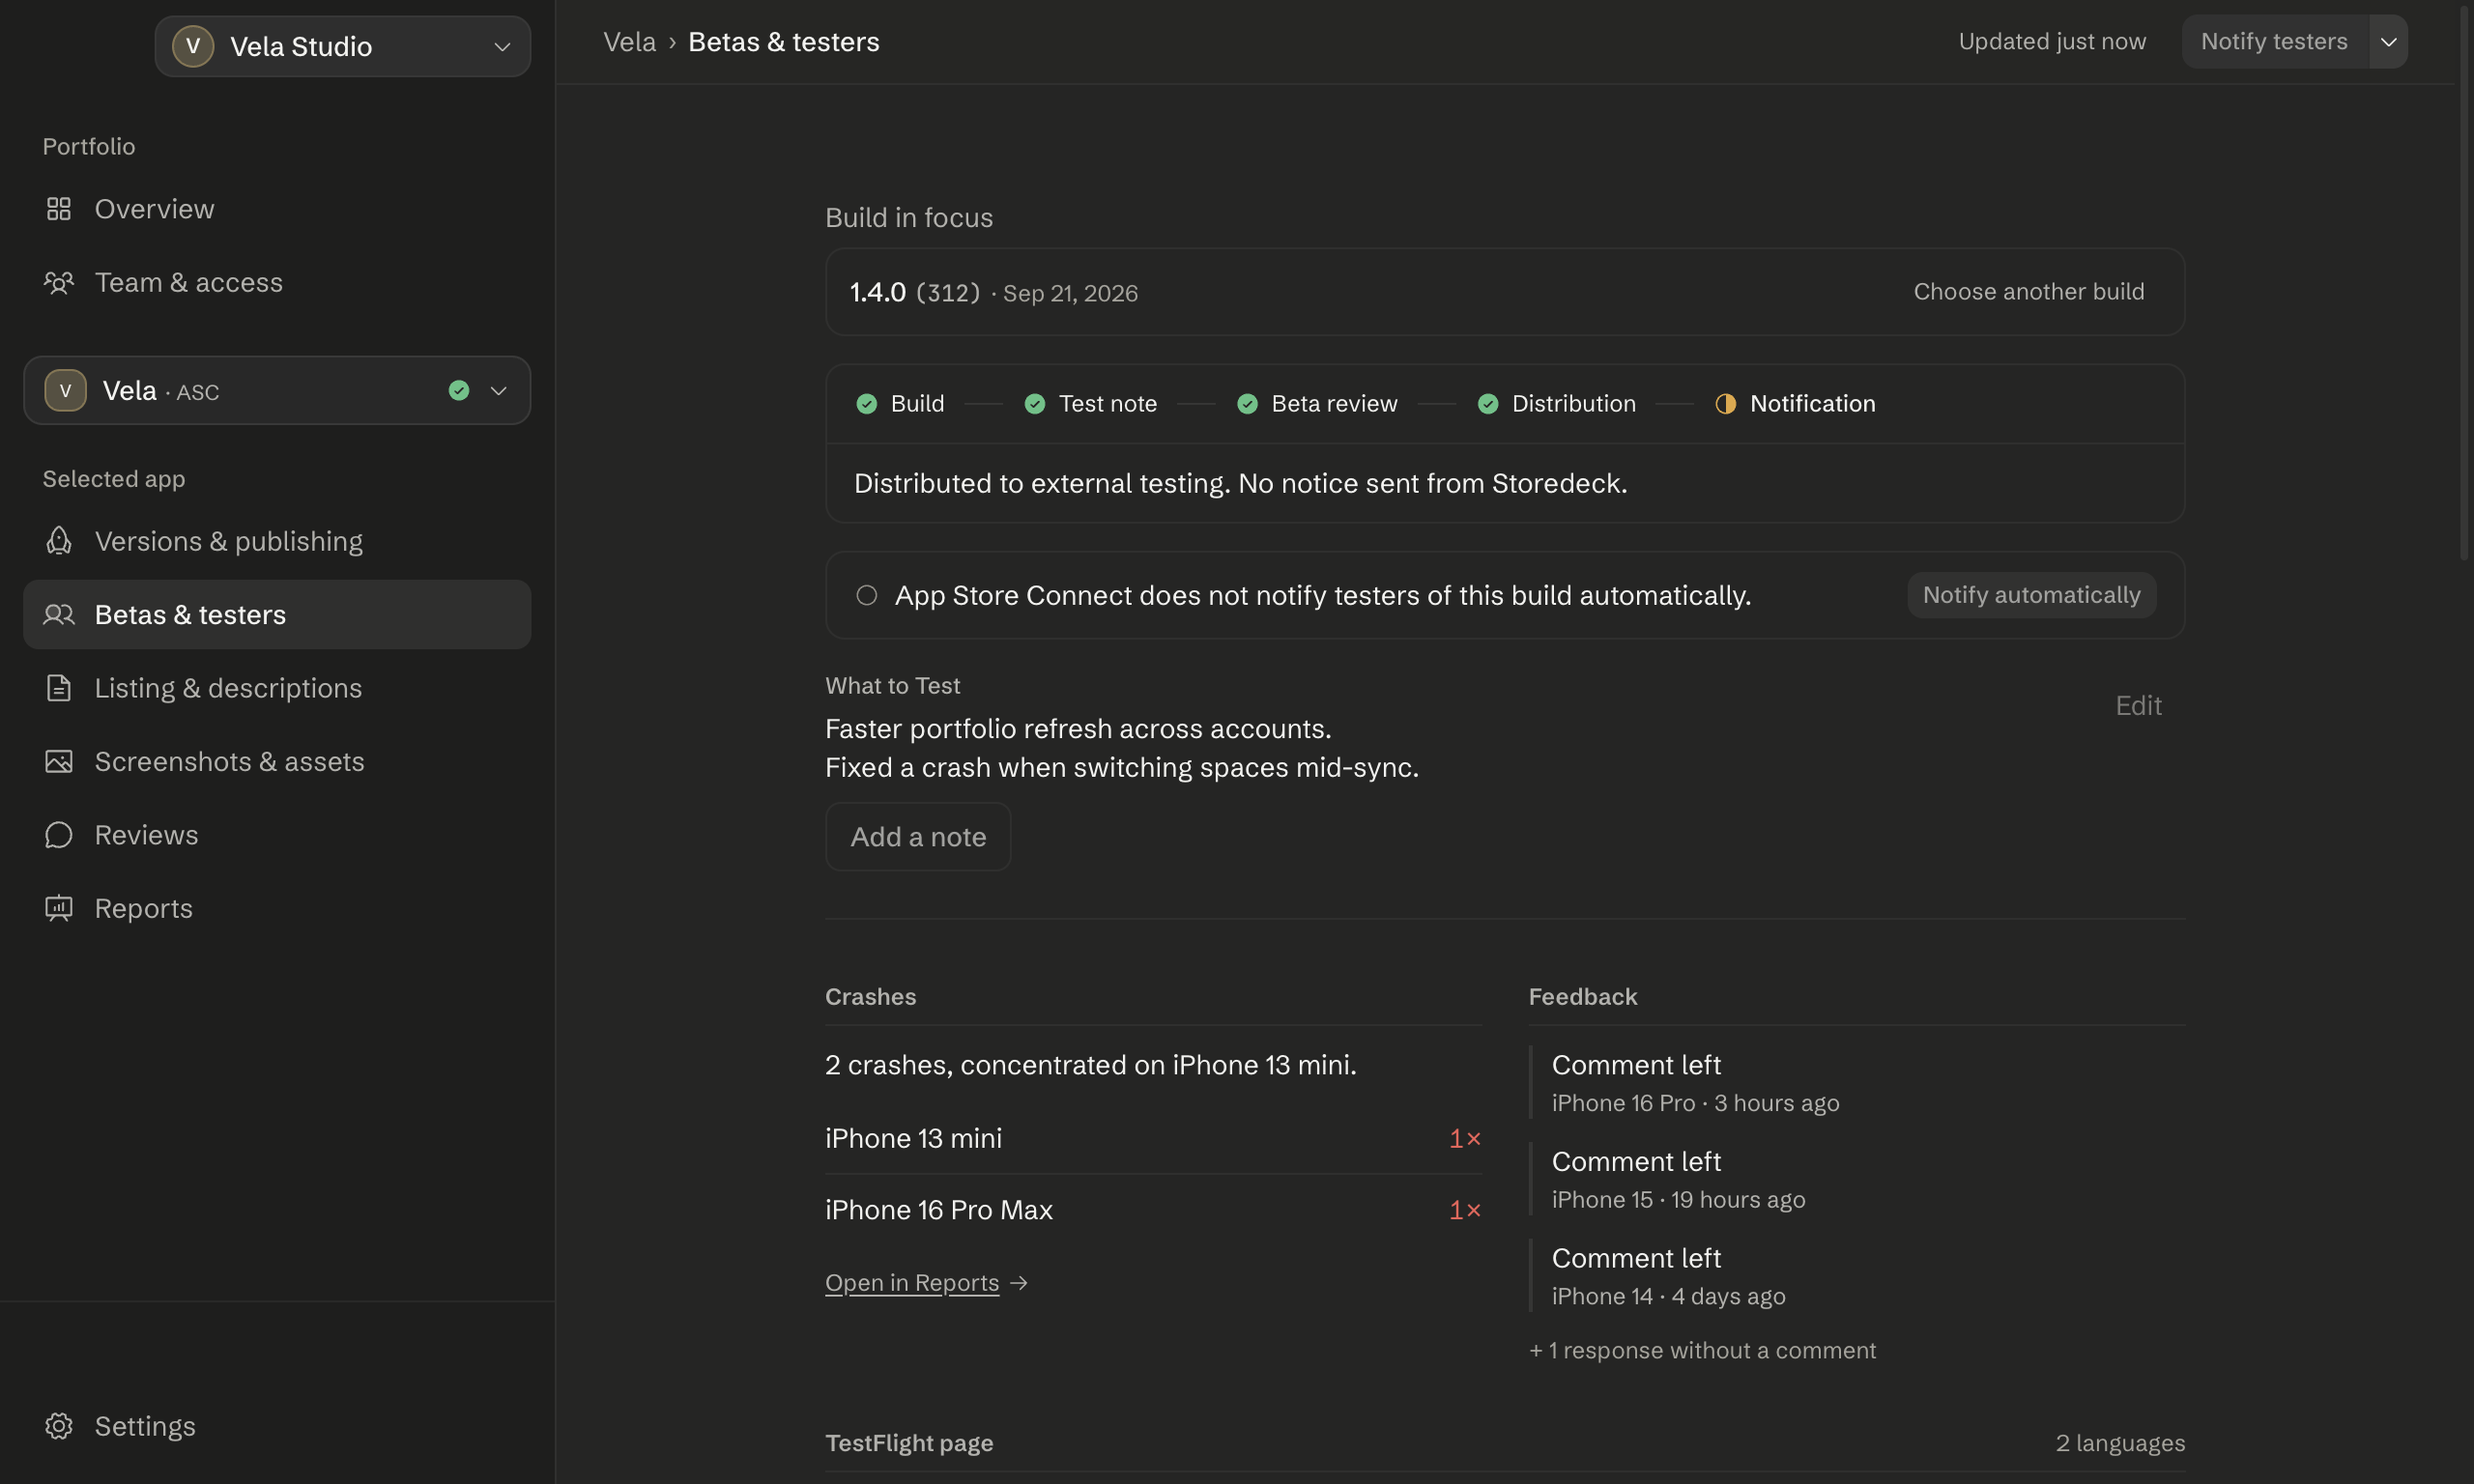The height and width of the screenshot is (1484, 2474).
Task: Click the green connected status icon beside Vela ASC
Action: 459,391
